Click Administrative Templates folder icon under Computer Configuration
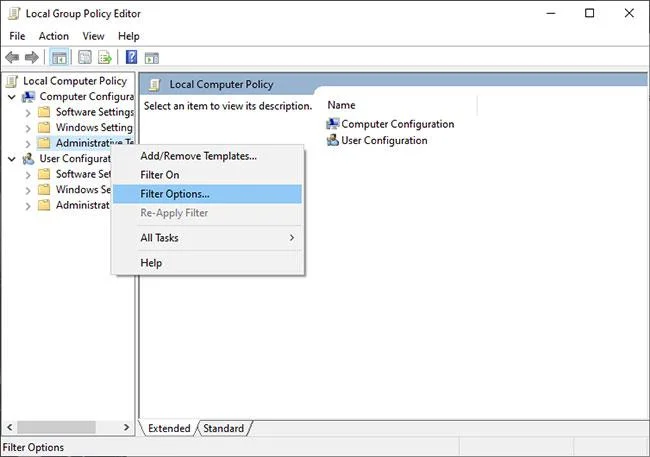This screenshot has height=457, width=650. (x=44, y=143)
